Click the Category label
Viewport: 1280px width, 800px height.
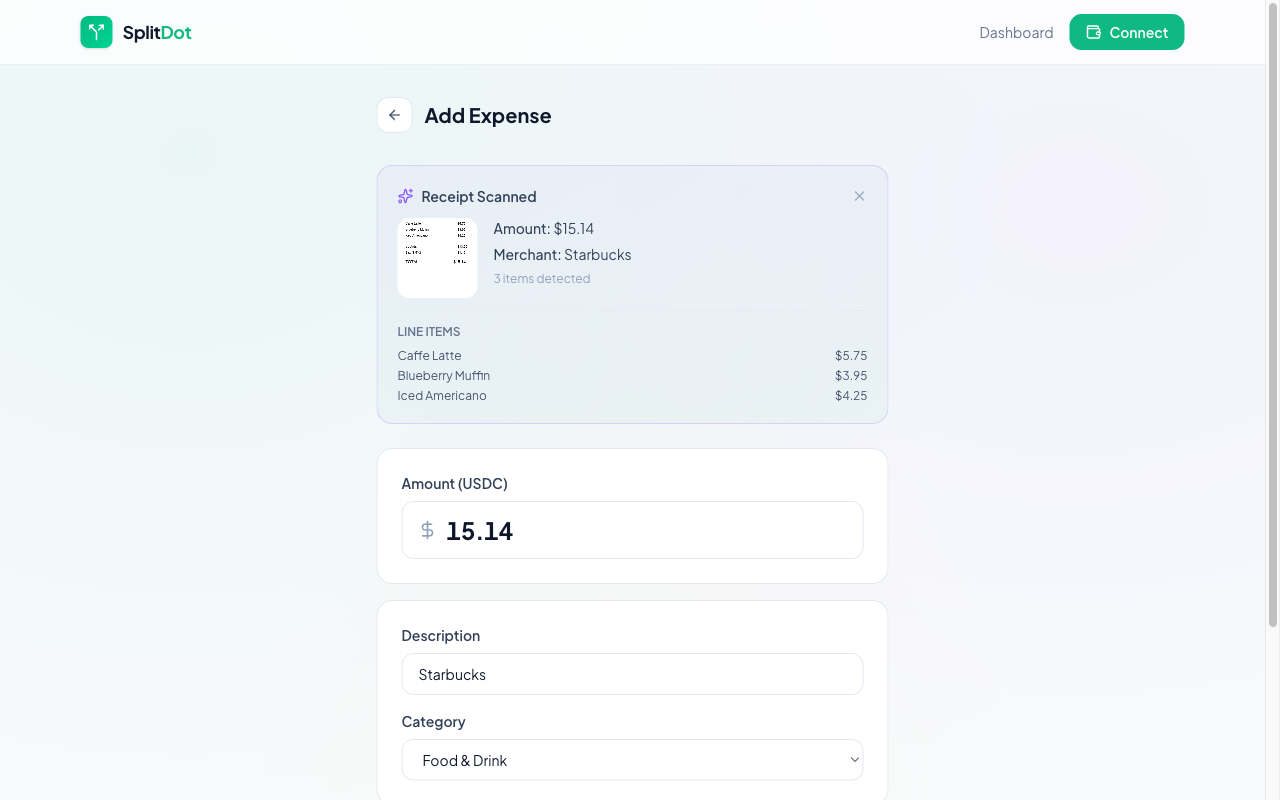[x=433, y=722]
